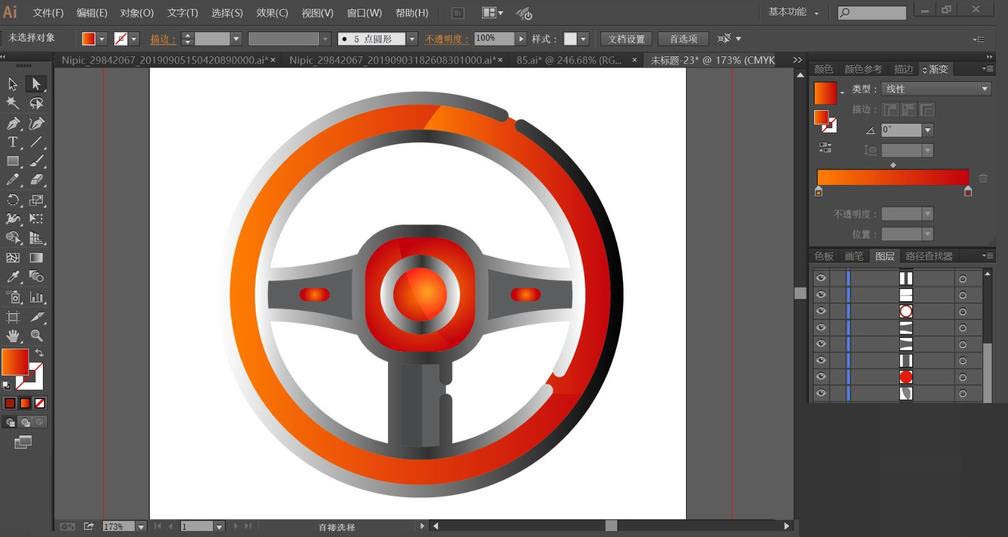Viewport: 1008px width, 537px height.
Task: Open the 效果(C) menu
Action: pyautogui.click(x=272, y=13)
